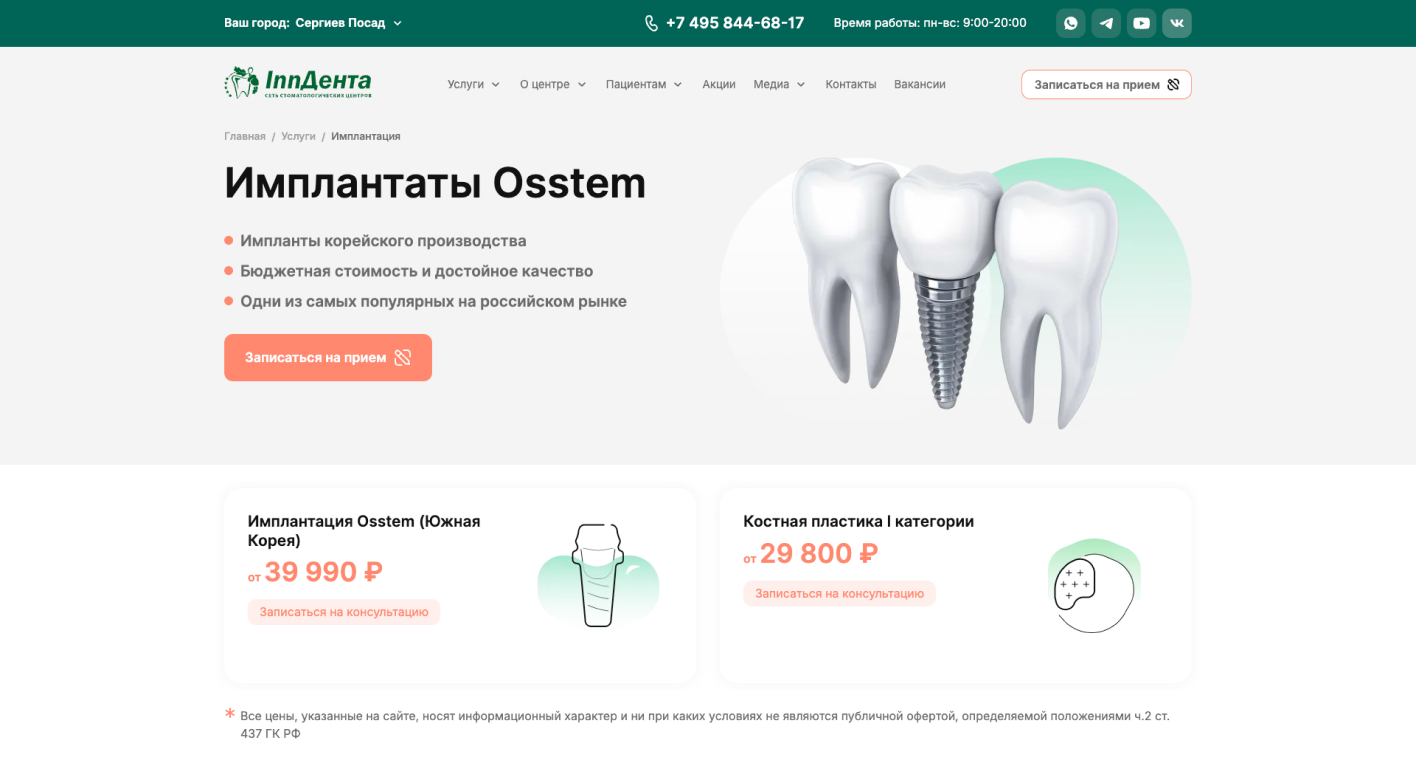
Task: Open the WhatsApp icon in header
Action: click(x=1070, y=23)
